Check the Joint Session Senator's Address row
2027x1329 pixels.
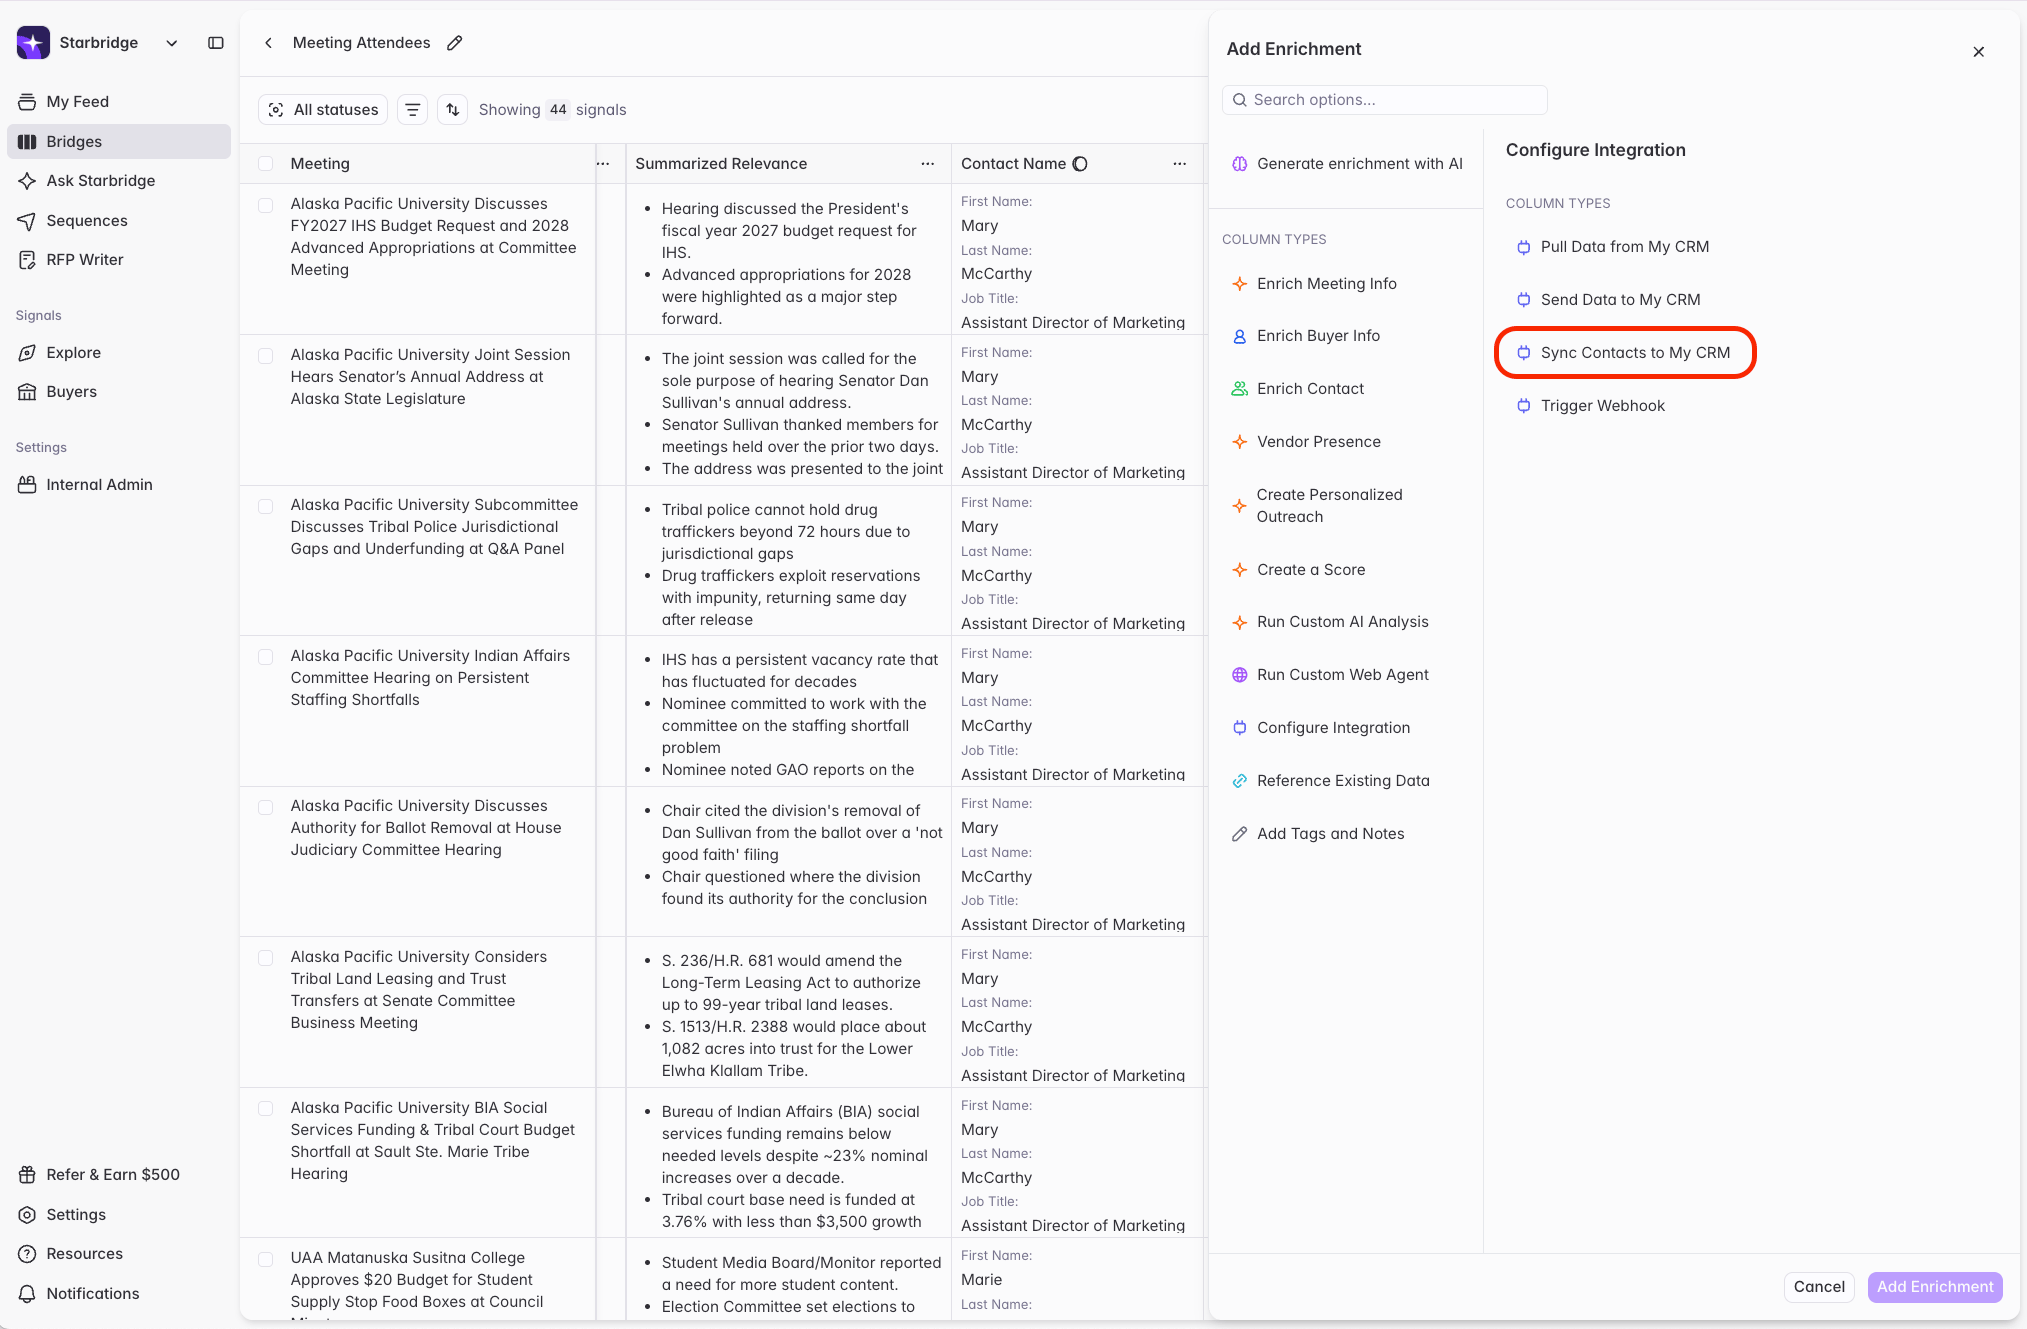click(266, 356)
